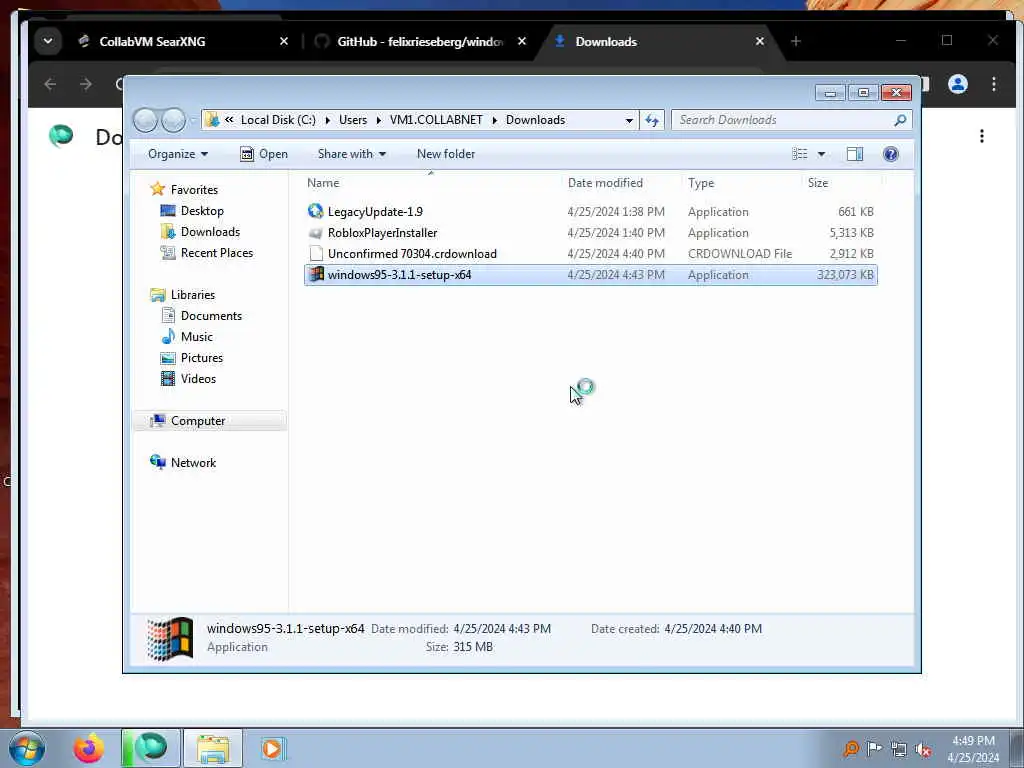Close the CollabVM SearXNG tab
This screenshot has width=1024, height=768.
pos(284,41)
